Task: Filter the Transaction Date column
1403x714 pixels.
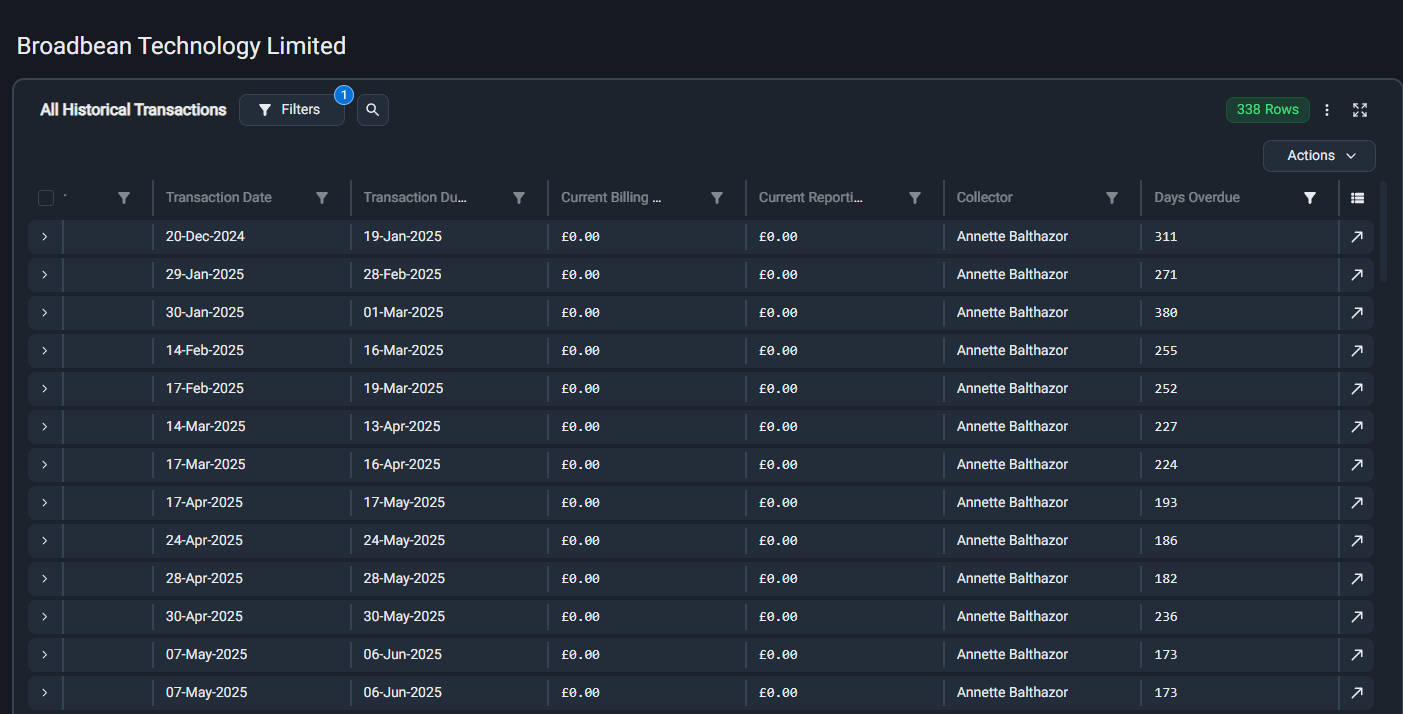Action: 322,198
